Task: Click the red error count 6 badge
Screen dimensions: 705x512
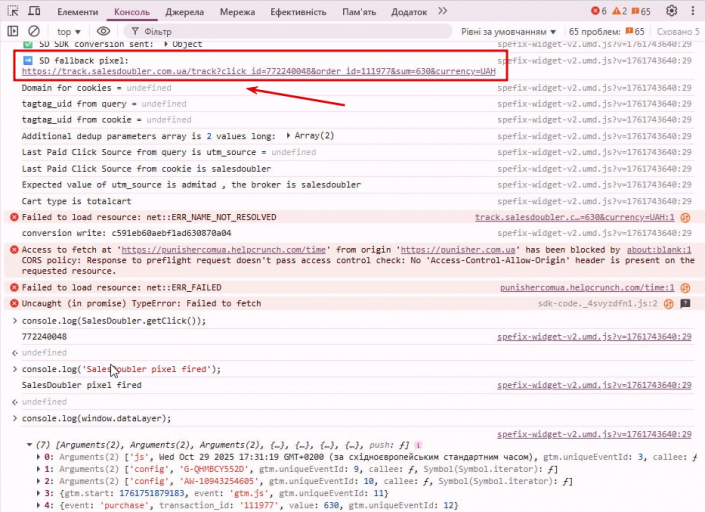Action: pos(598,11)
